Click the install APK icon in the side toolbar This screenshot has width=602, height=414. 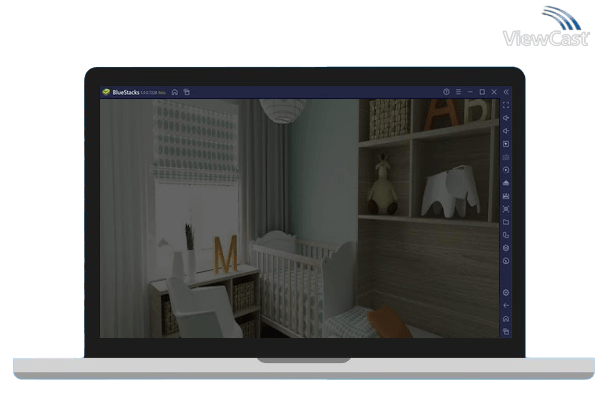pyautogui.click(x=506, y=183)
